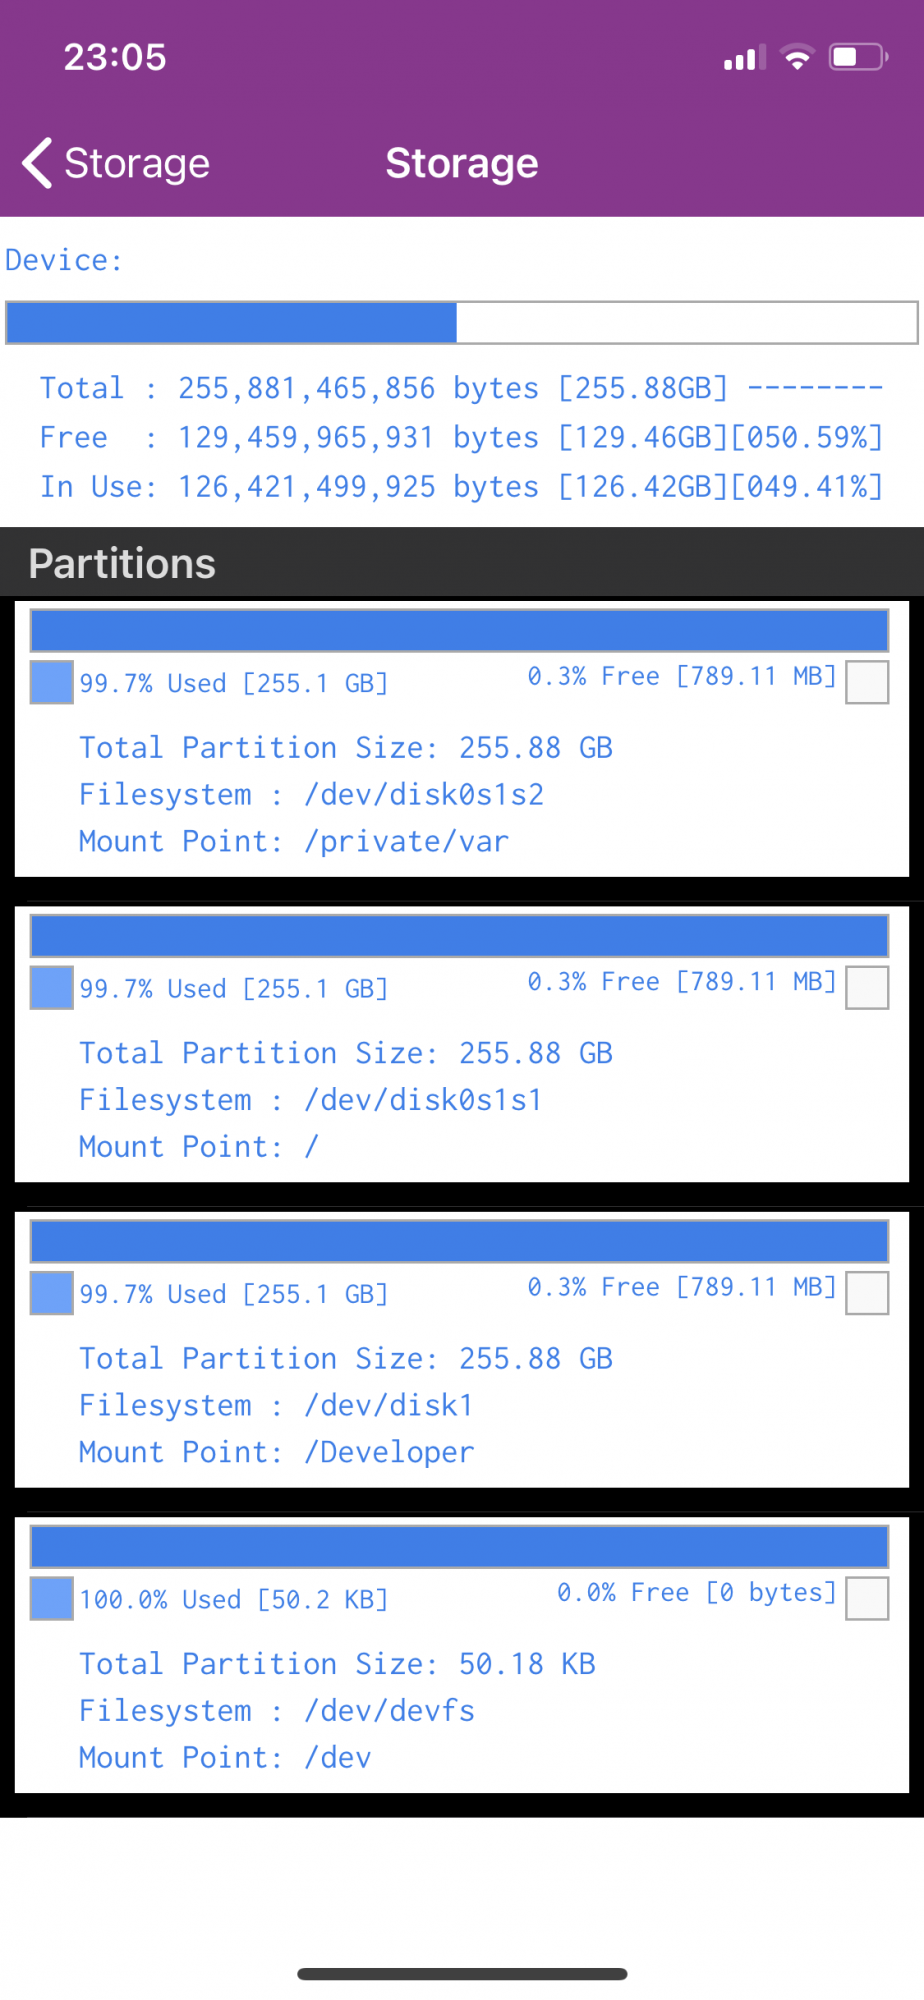Click the white Free swatch for /dev/disk0s1s1
924x2000 pixels.
pyautogui.click(x=867, y=988)
